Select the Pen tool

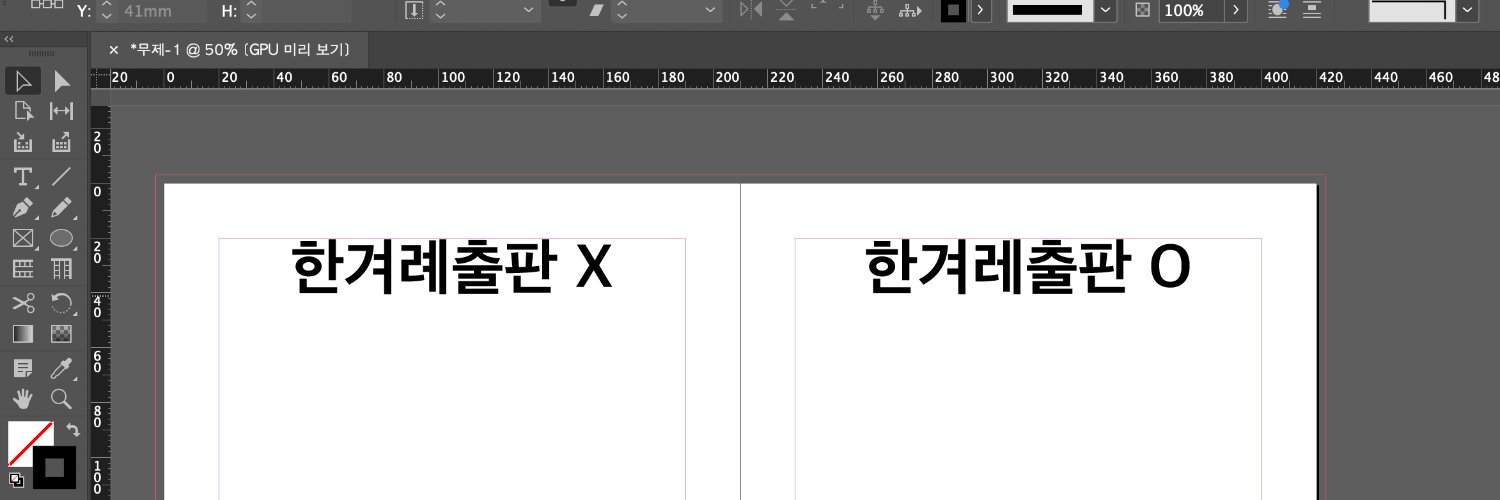pos(23,208)
